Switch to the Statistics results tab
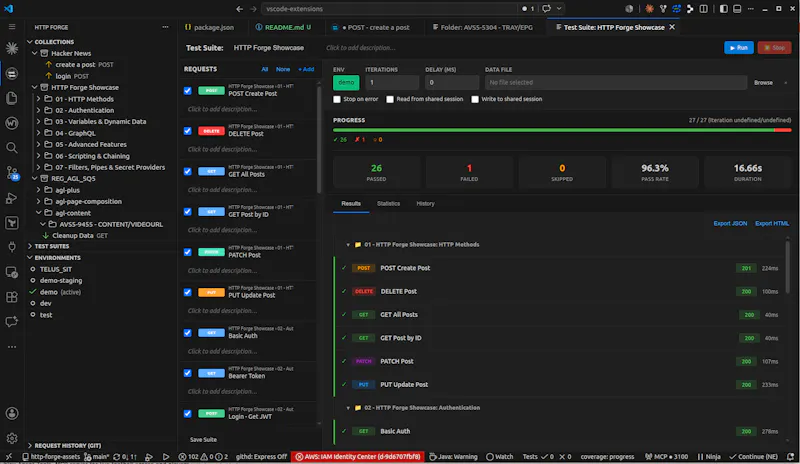 [x=388, y=204]
